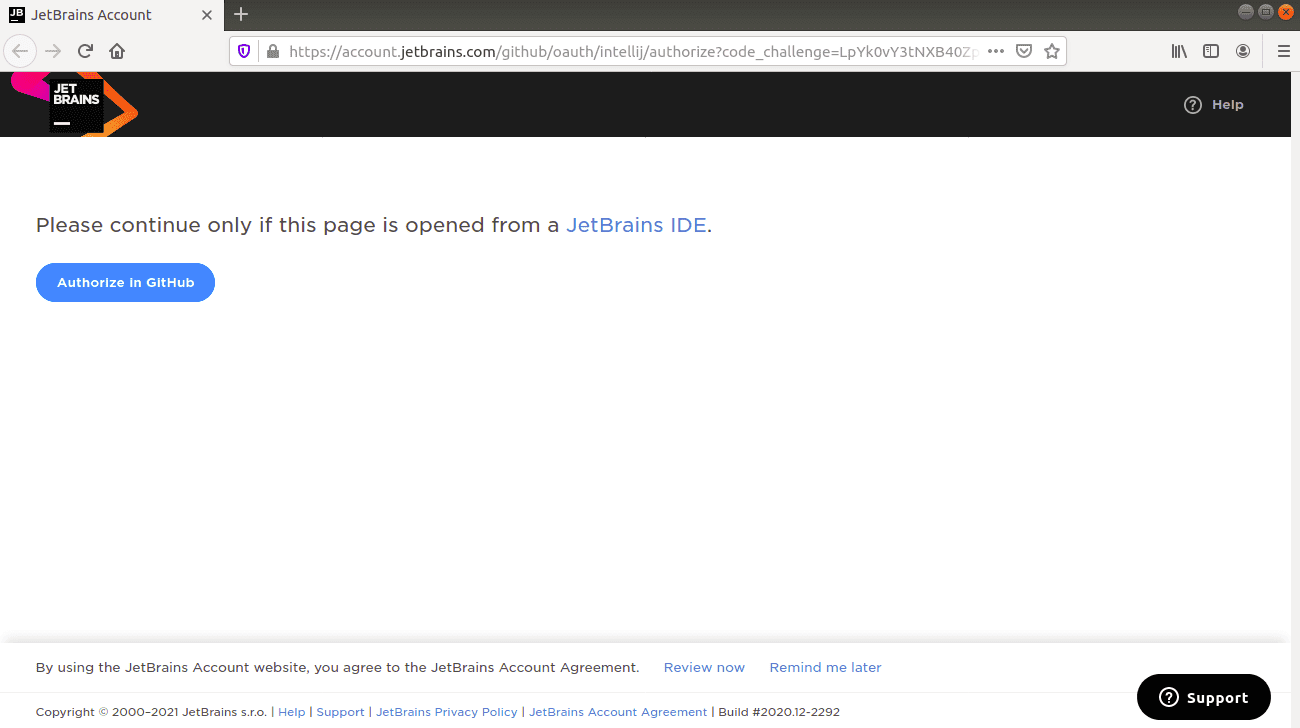This screenshot has width=1300, height=728.
Task: Open Firefox hamburger menu
Action: click(x=1284, y=51)
